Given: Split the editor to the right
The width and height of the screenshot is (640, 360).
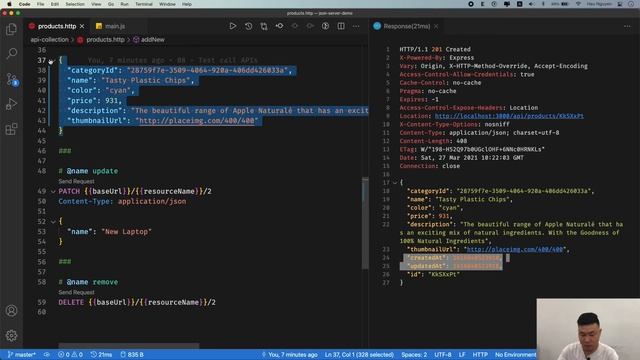Looking at the screenshot, I should 341,26.
